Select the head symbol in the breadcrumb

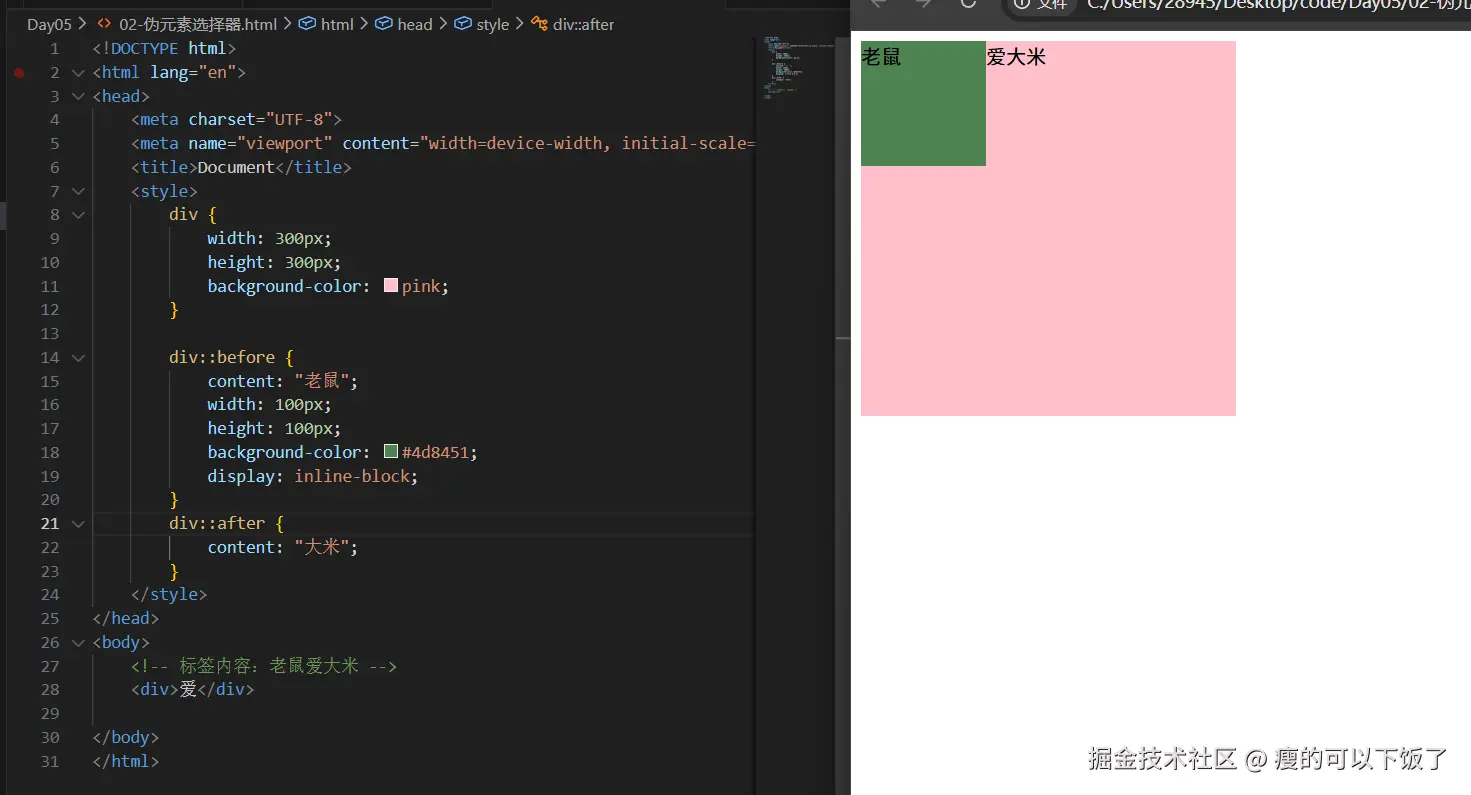pos(404,25)
